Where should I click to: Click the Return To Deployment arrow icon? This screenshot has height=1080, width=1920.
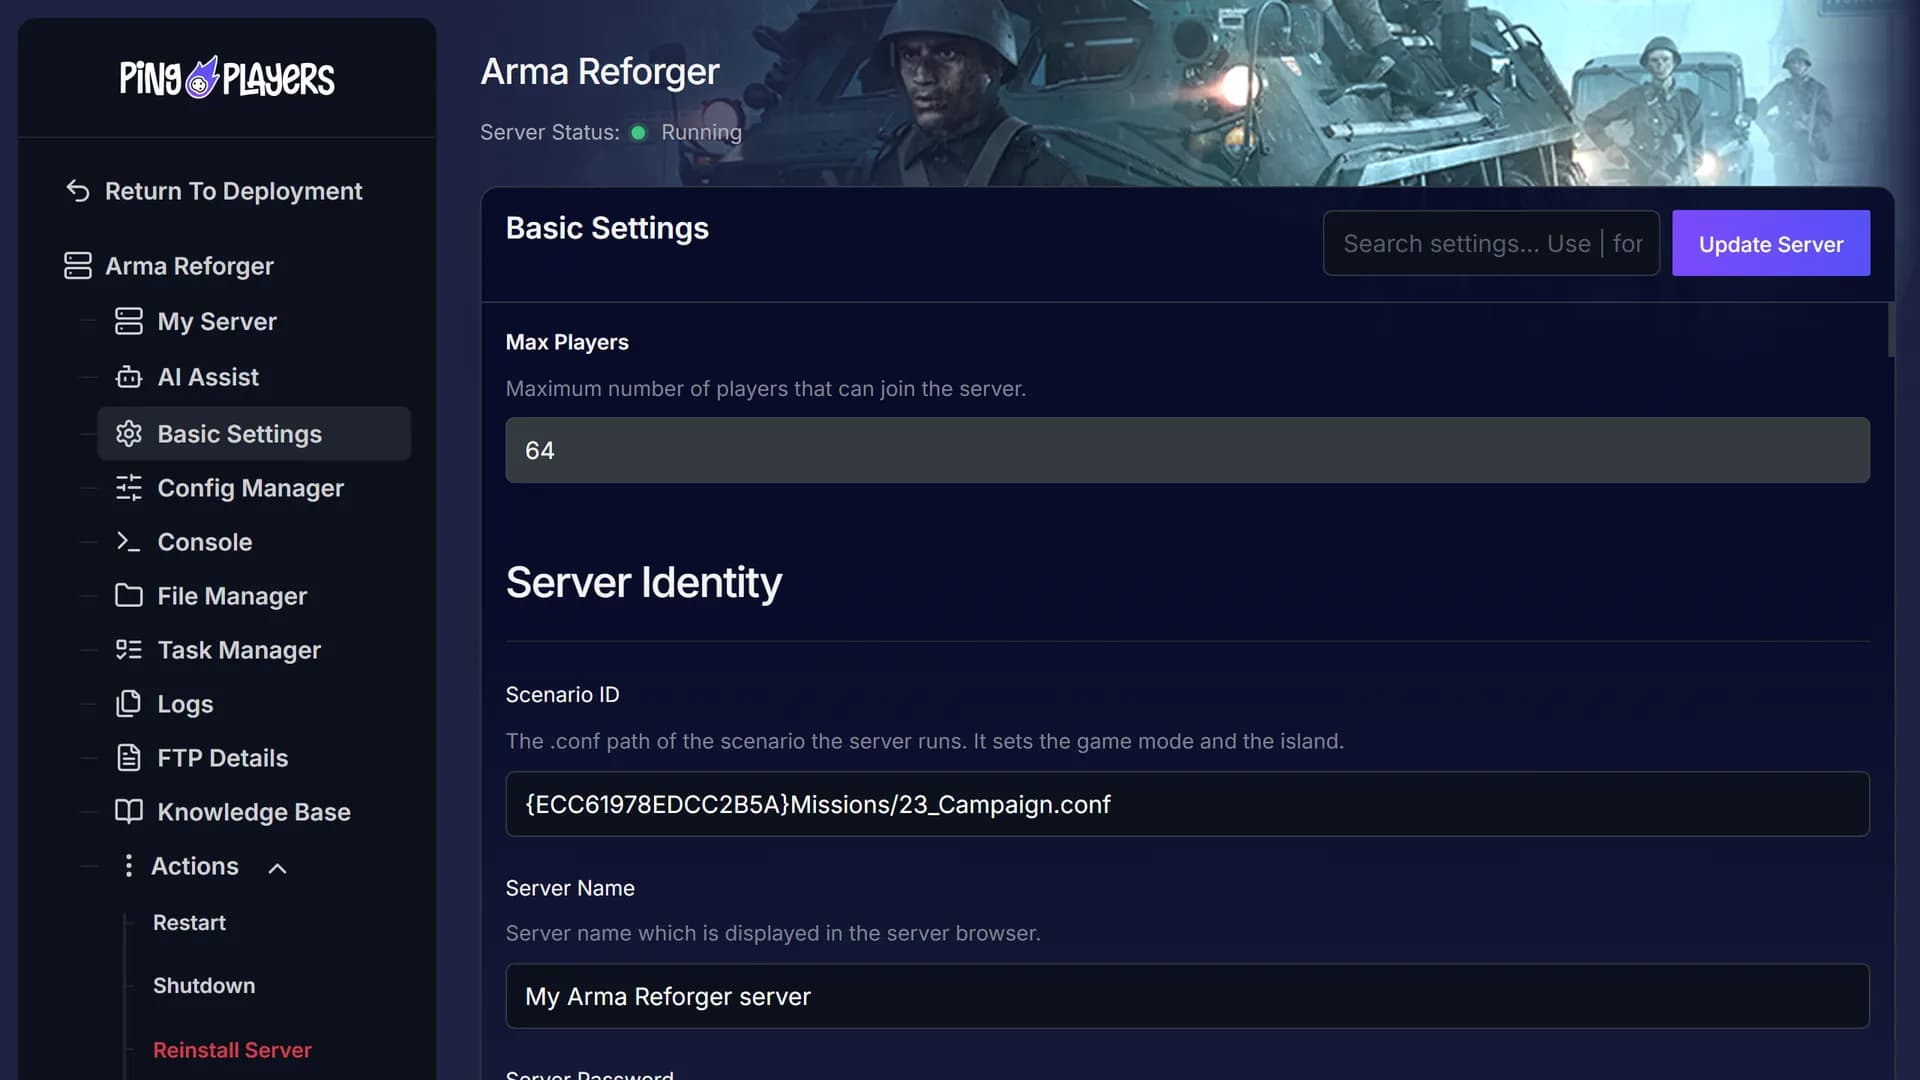click(x=78, y=190)
